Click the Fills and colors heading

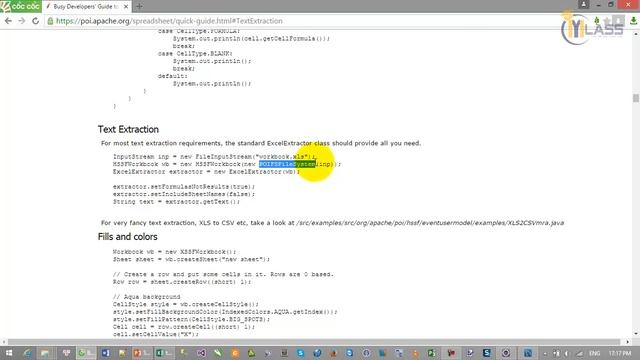pyautogui.click(x=127, y=237)
